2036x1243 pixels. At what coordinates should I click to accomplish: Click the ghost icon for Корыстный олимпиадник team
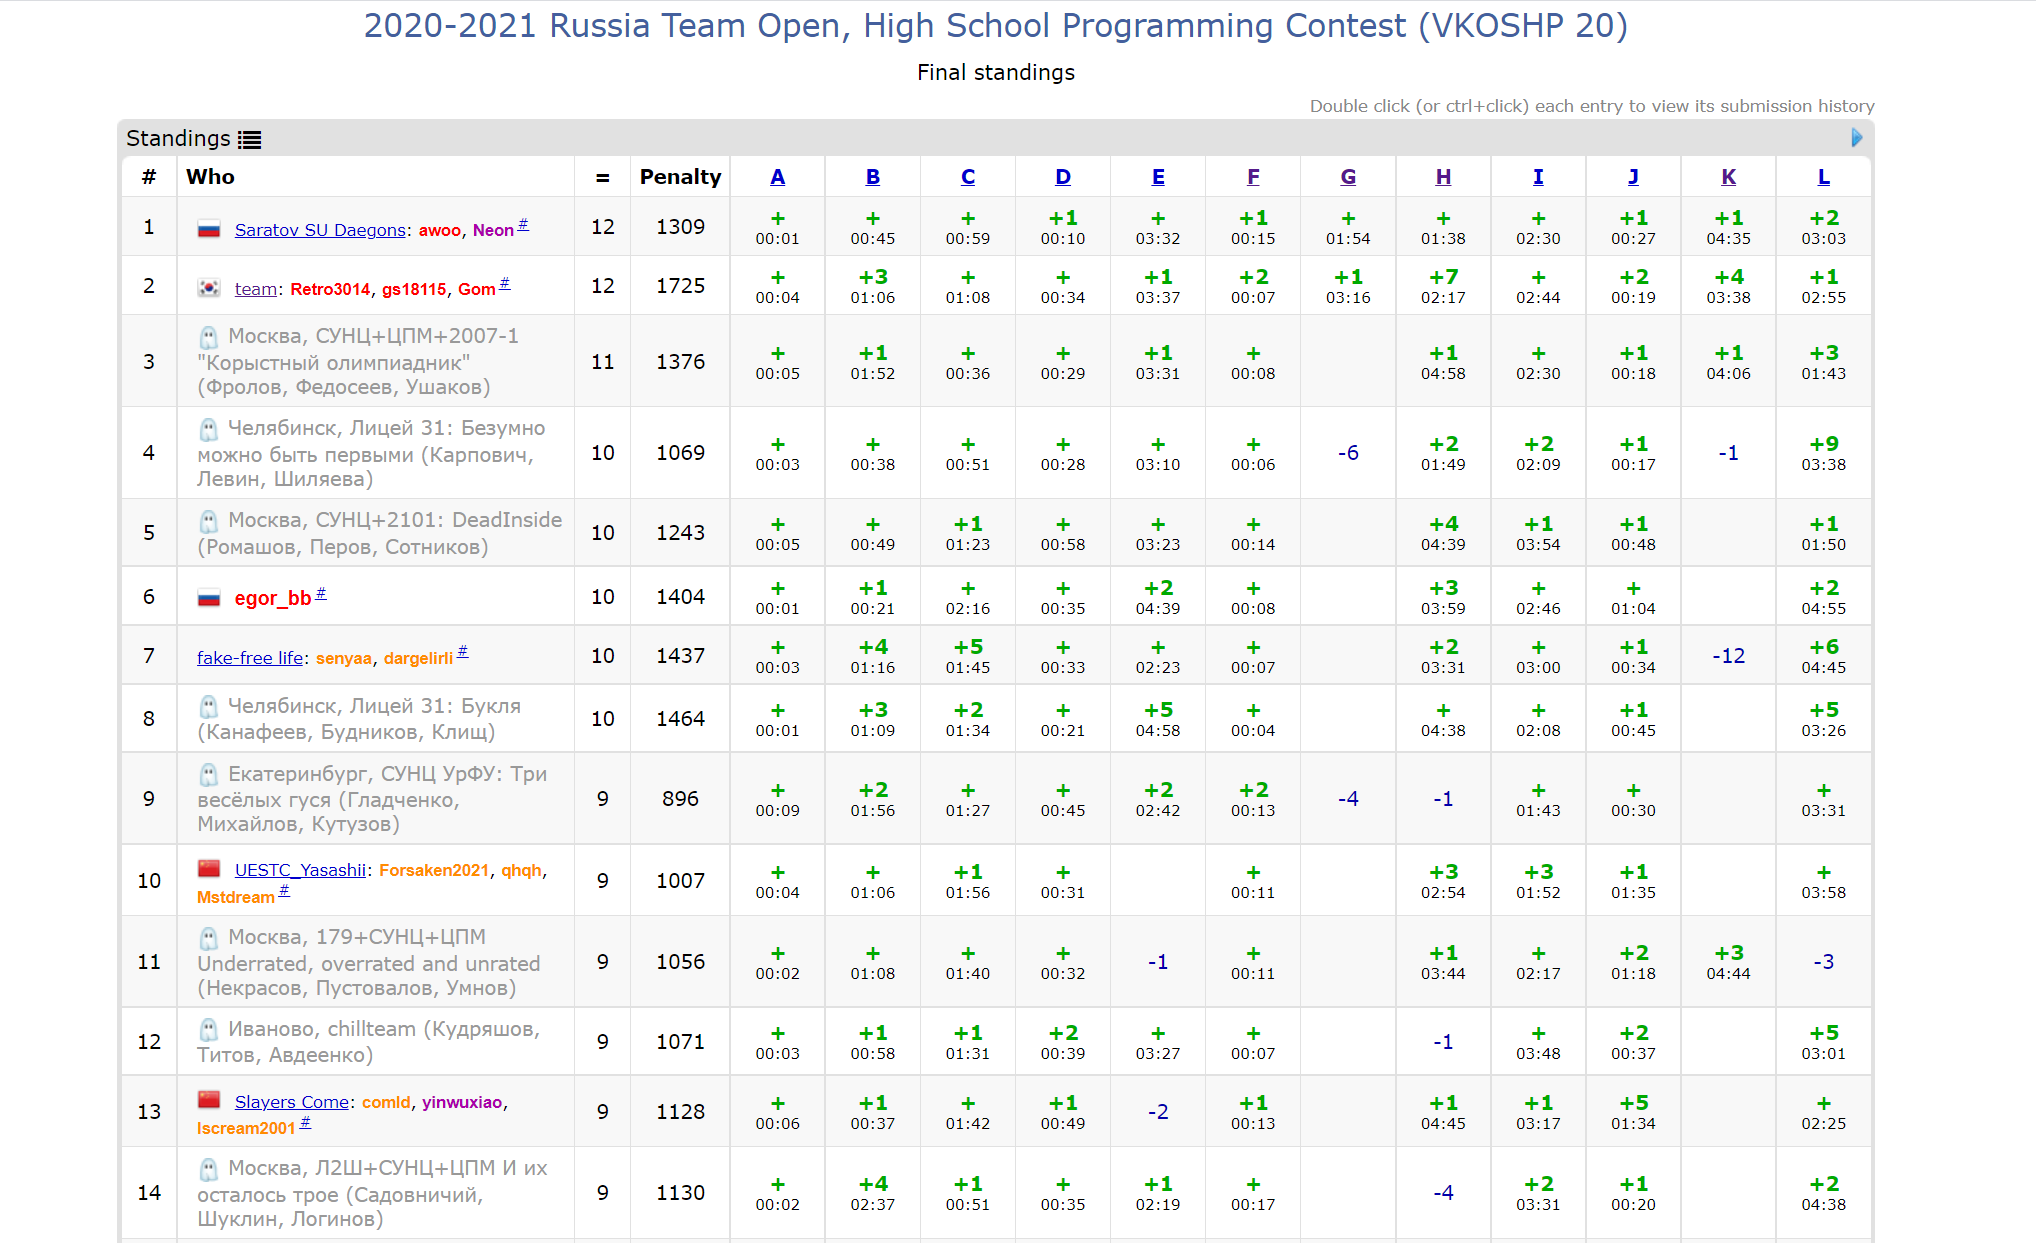pos(208,337)
